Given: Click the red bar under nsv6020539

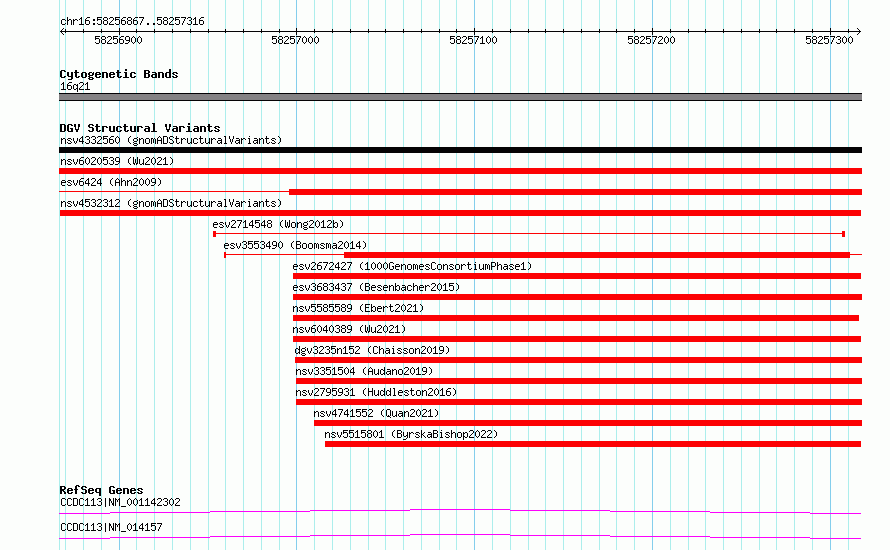Looking at the screenshot, I should 460,171.
